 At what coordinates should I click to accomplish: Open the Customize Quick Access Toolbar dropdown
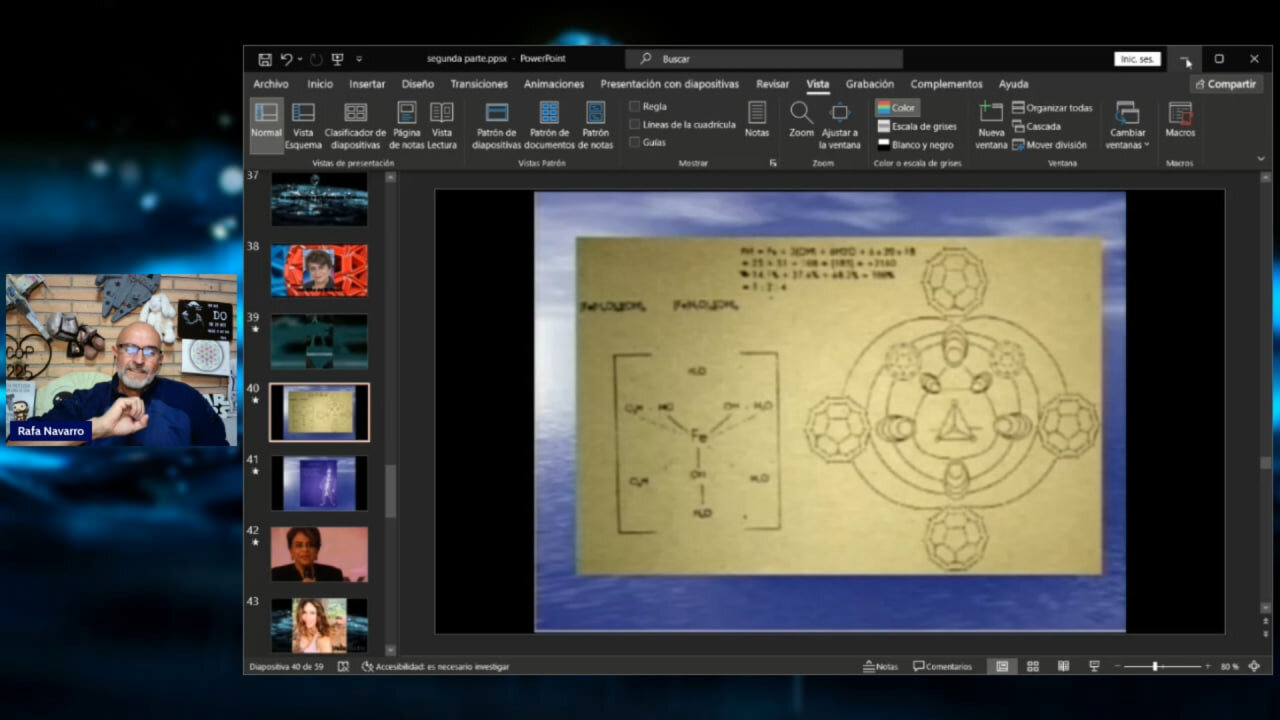coord(359,59)
